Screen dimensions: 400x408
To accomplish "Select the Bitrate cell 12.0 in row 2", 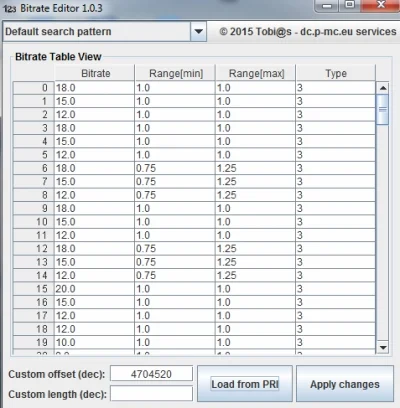I will 95,115.
